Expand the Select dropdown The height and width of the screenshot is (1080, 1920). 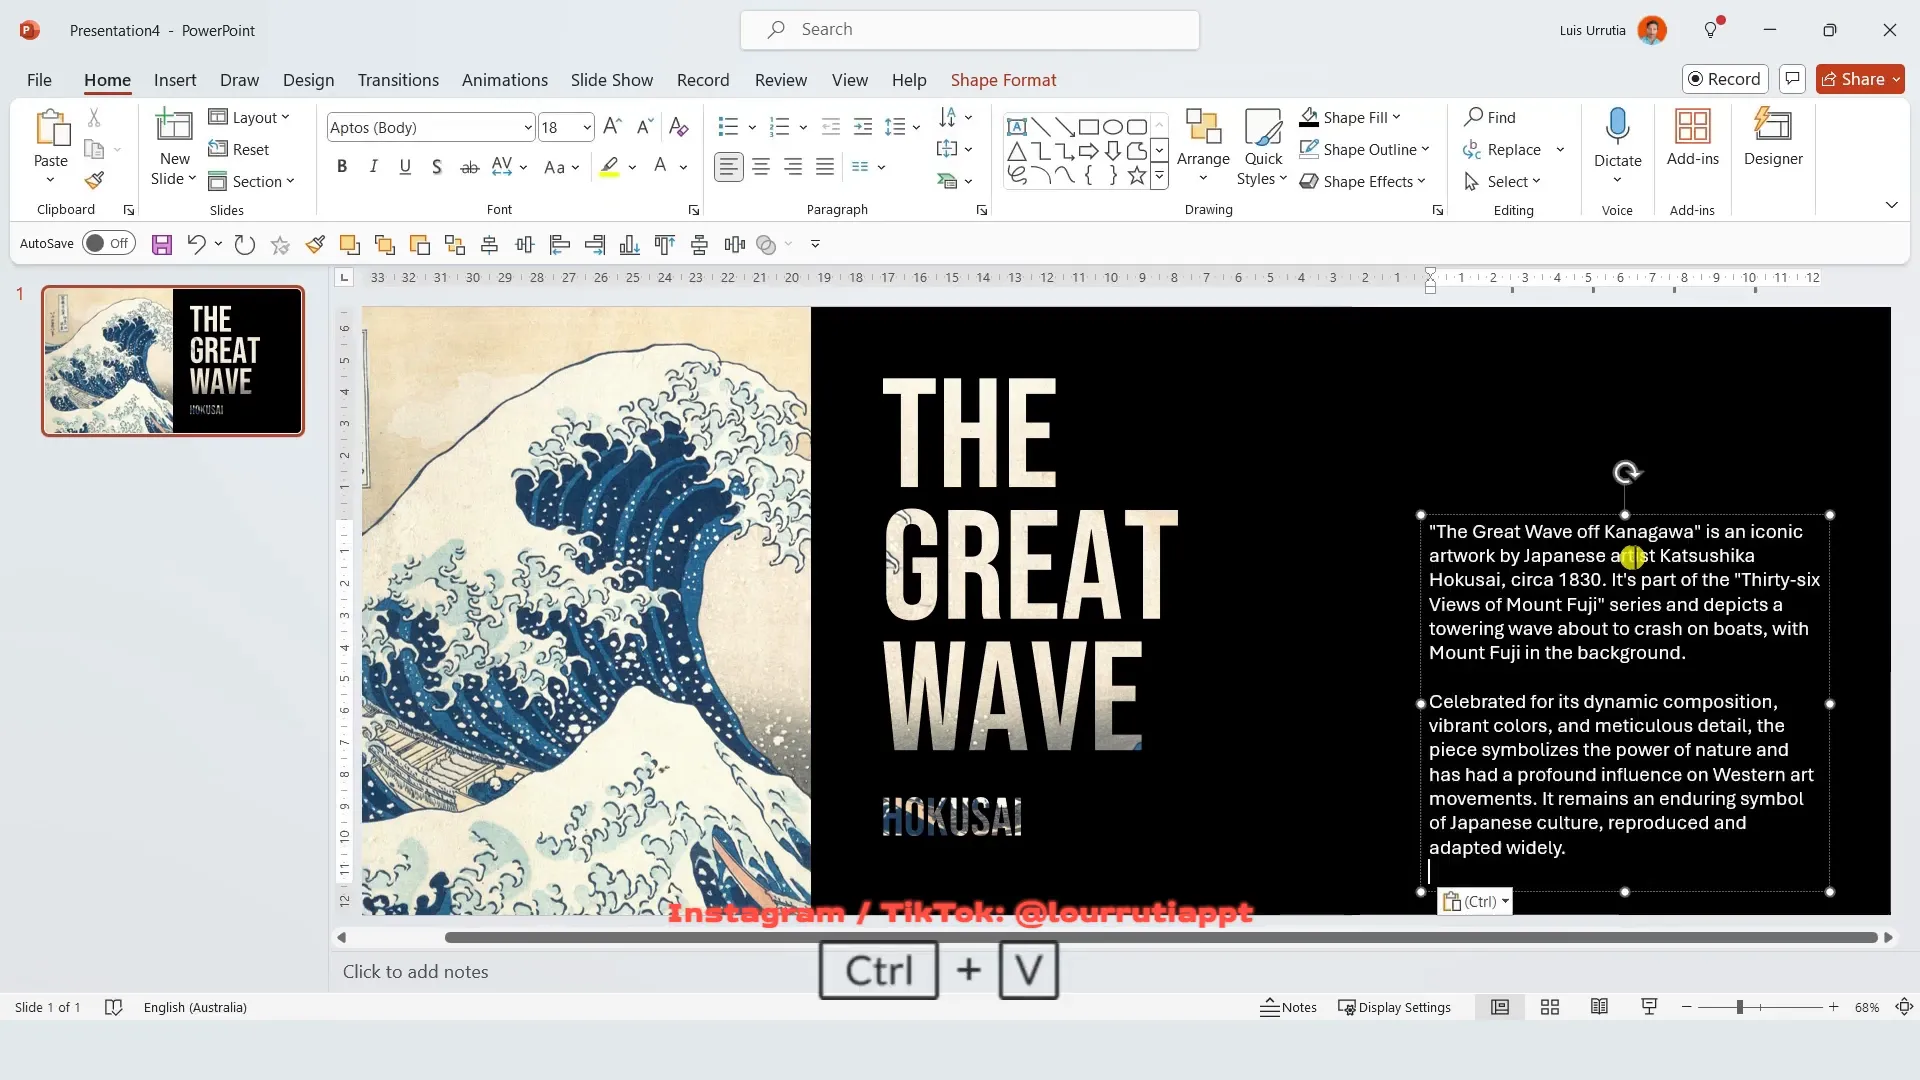tap(1503, 181)
